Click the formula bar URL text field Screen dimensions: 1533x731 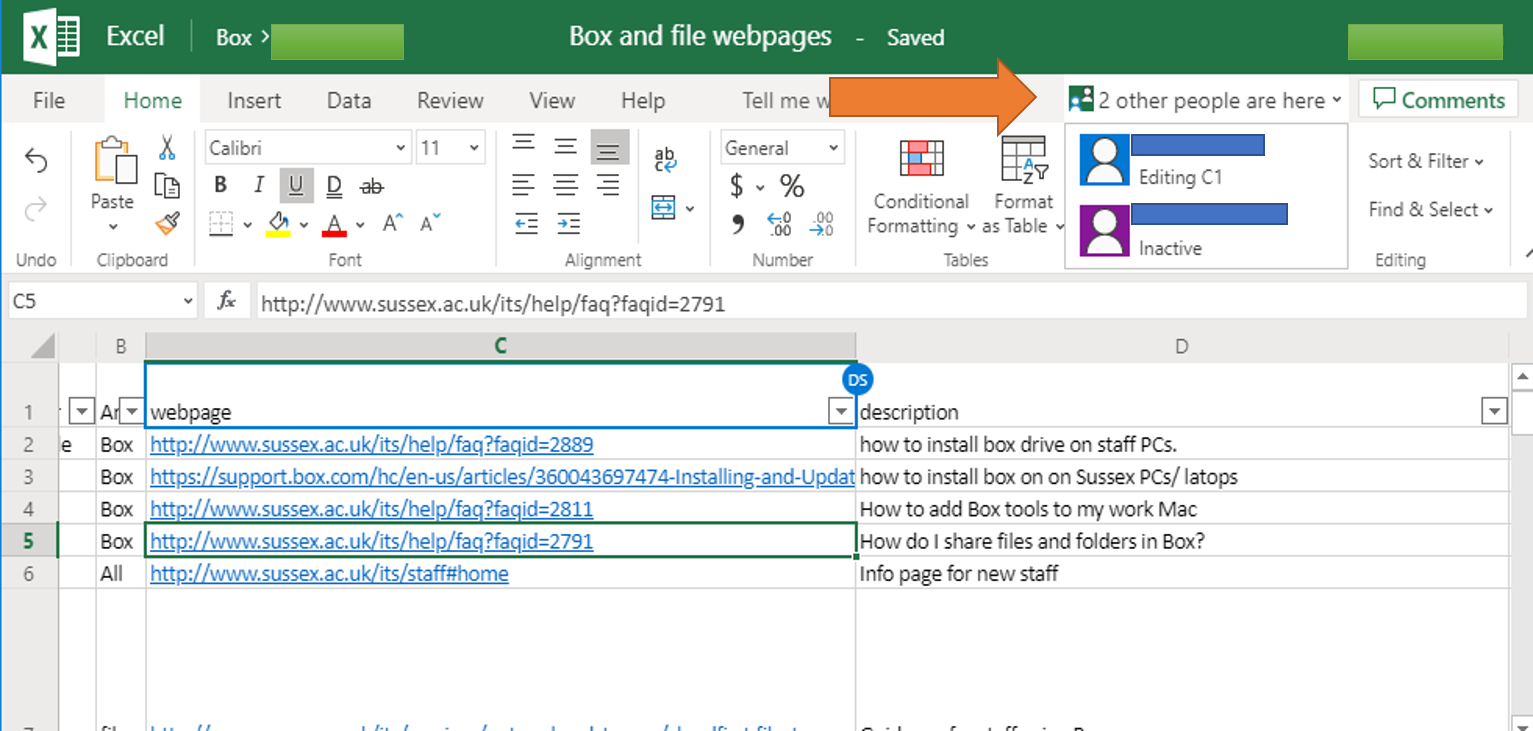pos(889,301)
